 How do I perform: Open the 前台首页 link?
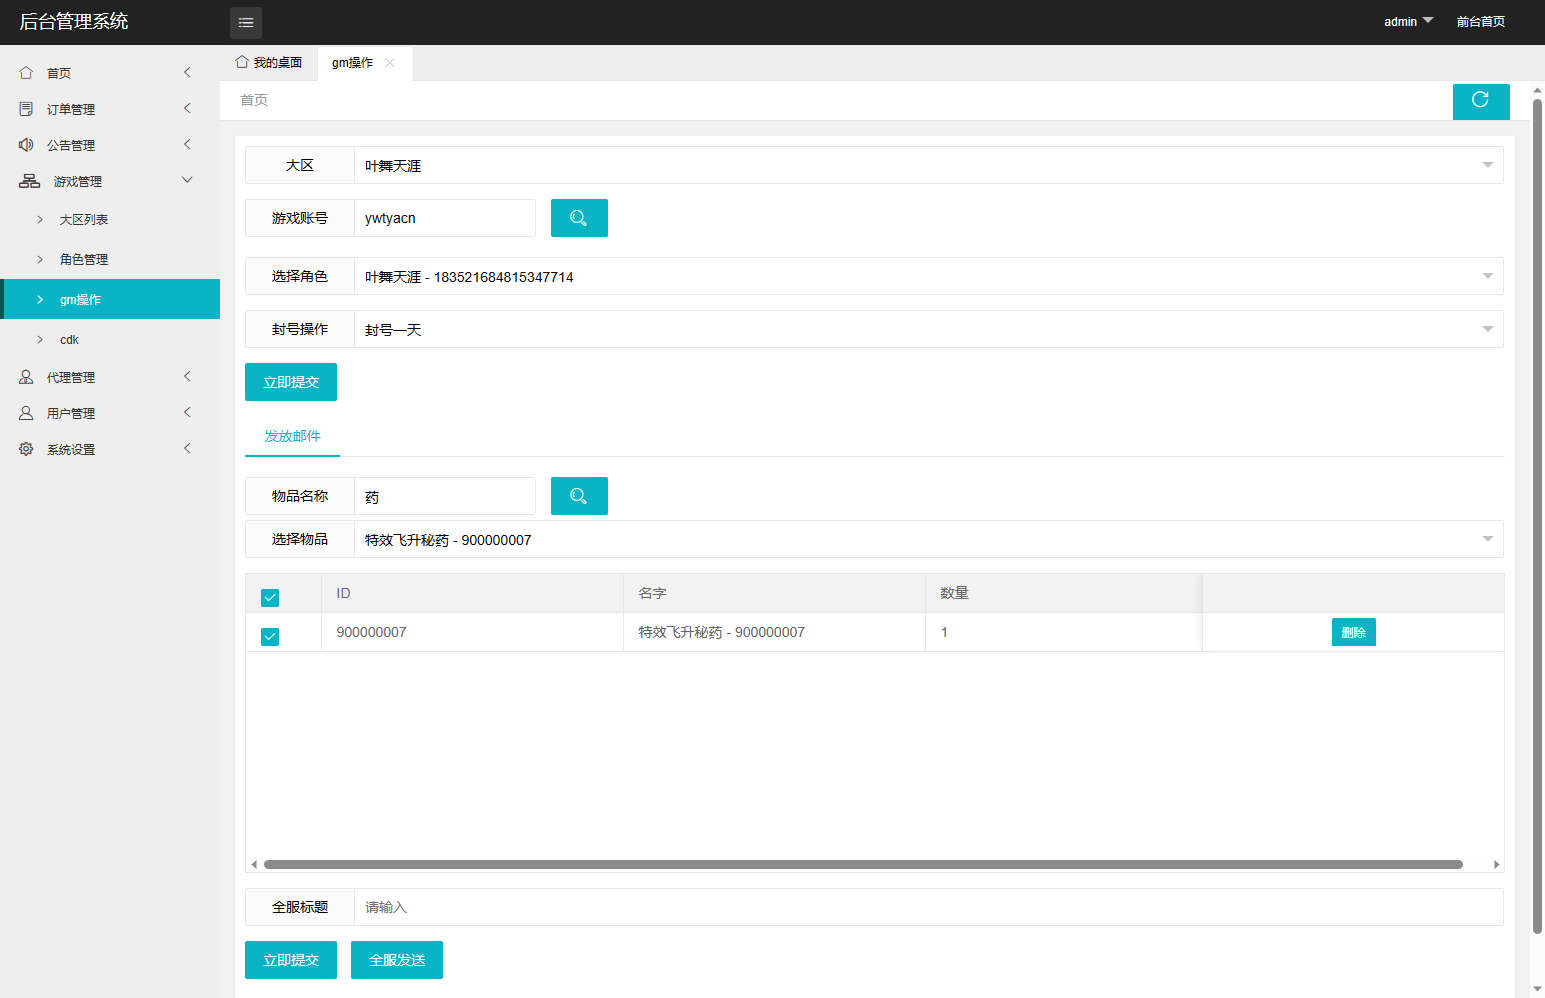click(x=1480, y=21)
